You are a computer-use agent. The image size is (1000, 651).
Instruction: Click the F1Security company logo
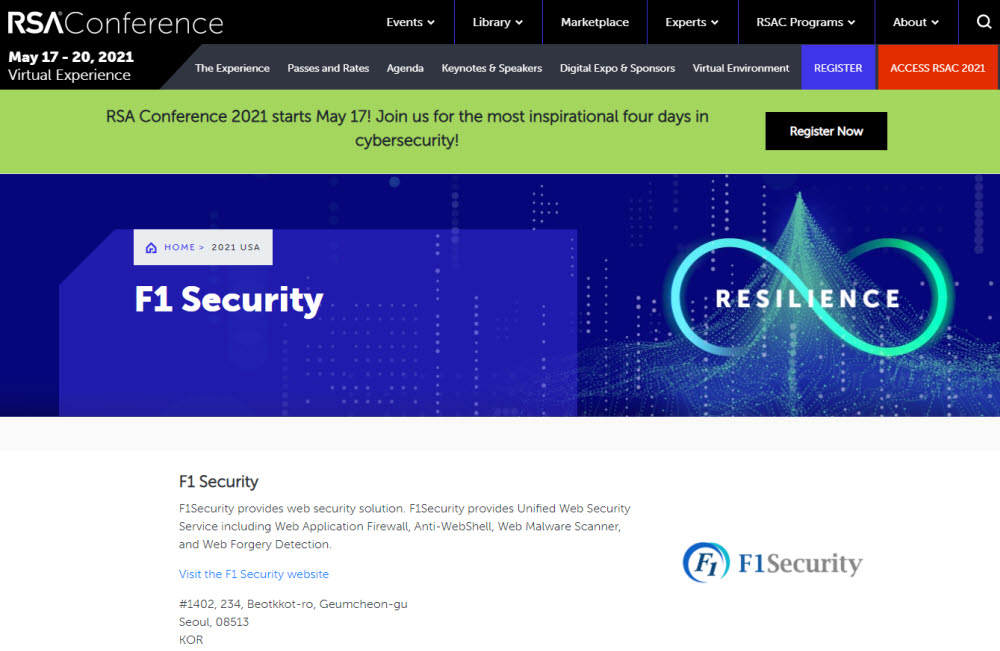click(x=772, y=562)
